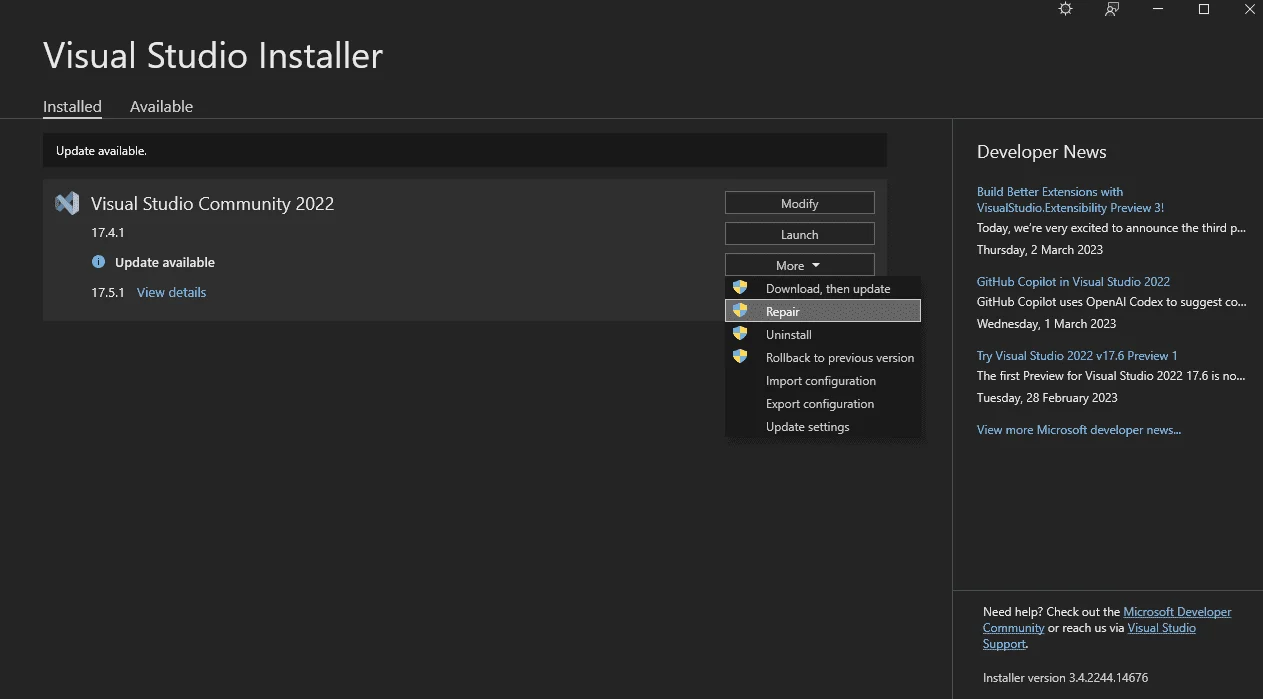The image size is (1263, 699).
Task: Open GitHub Copilot in Visual Studio 2022 article
Action: pos(1073,281)
